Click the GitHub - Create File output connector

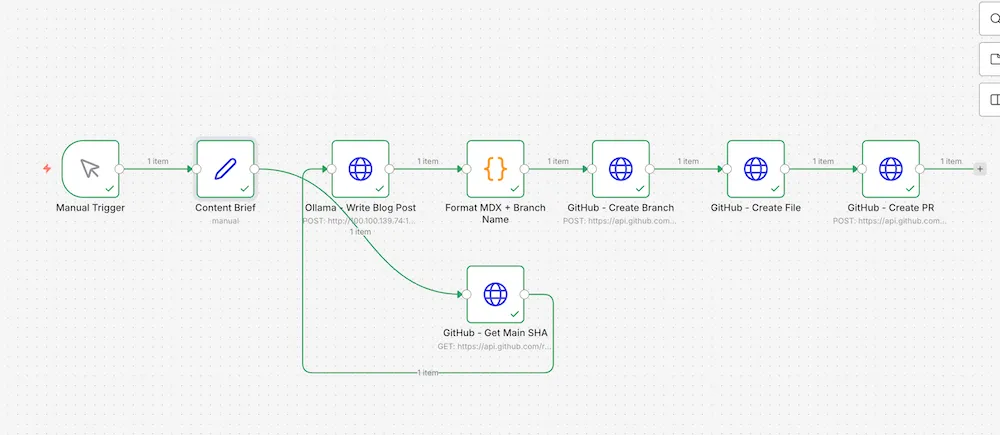tap(784, 169)
